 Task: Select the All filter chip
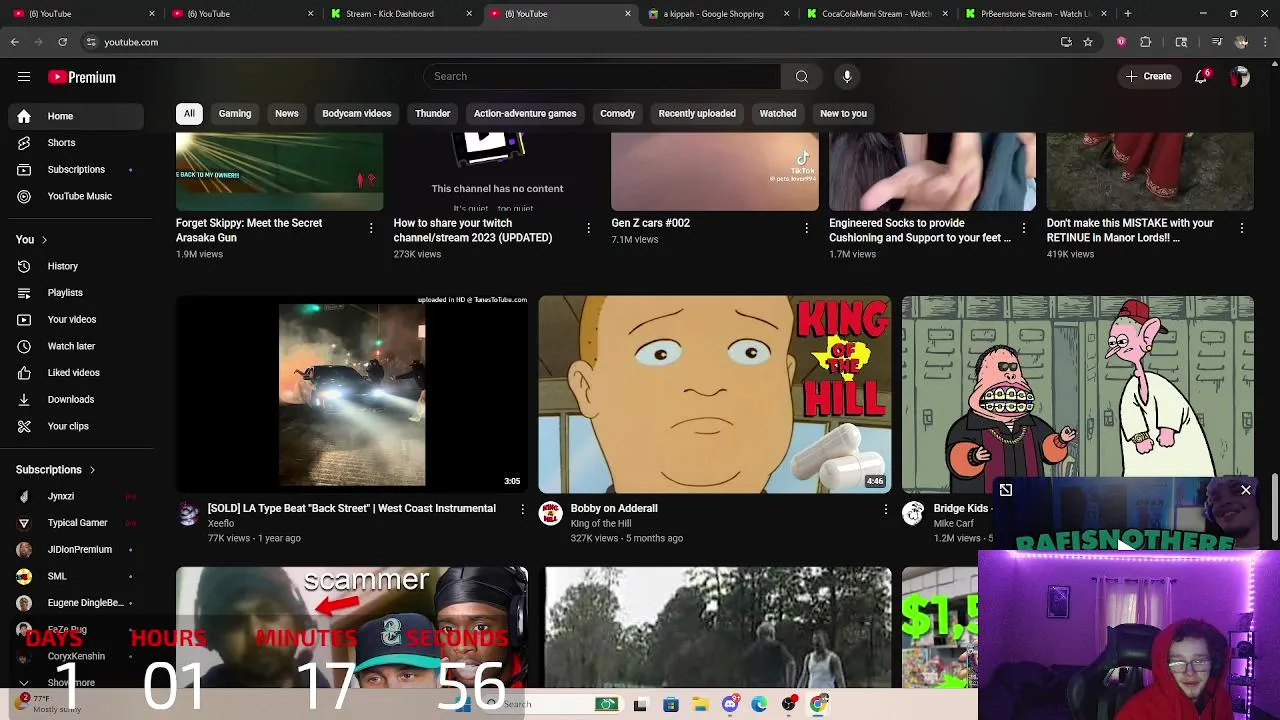coord(189,114)
